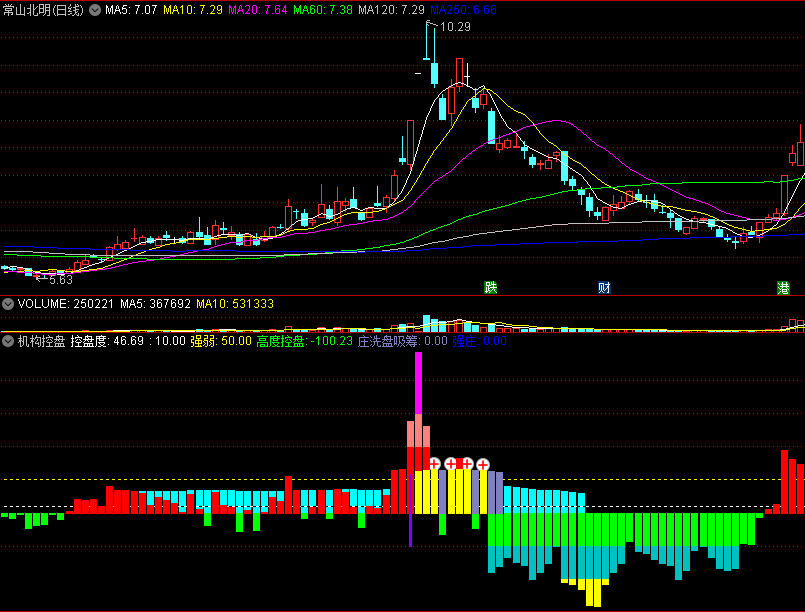The width and height of the screenshot is (805, 612).
Task: Open the dropdown beside 常山北明(日线) title
Action: click(95, 10)
